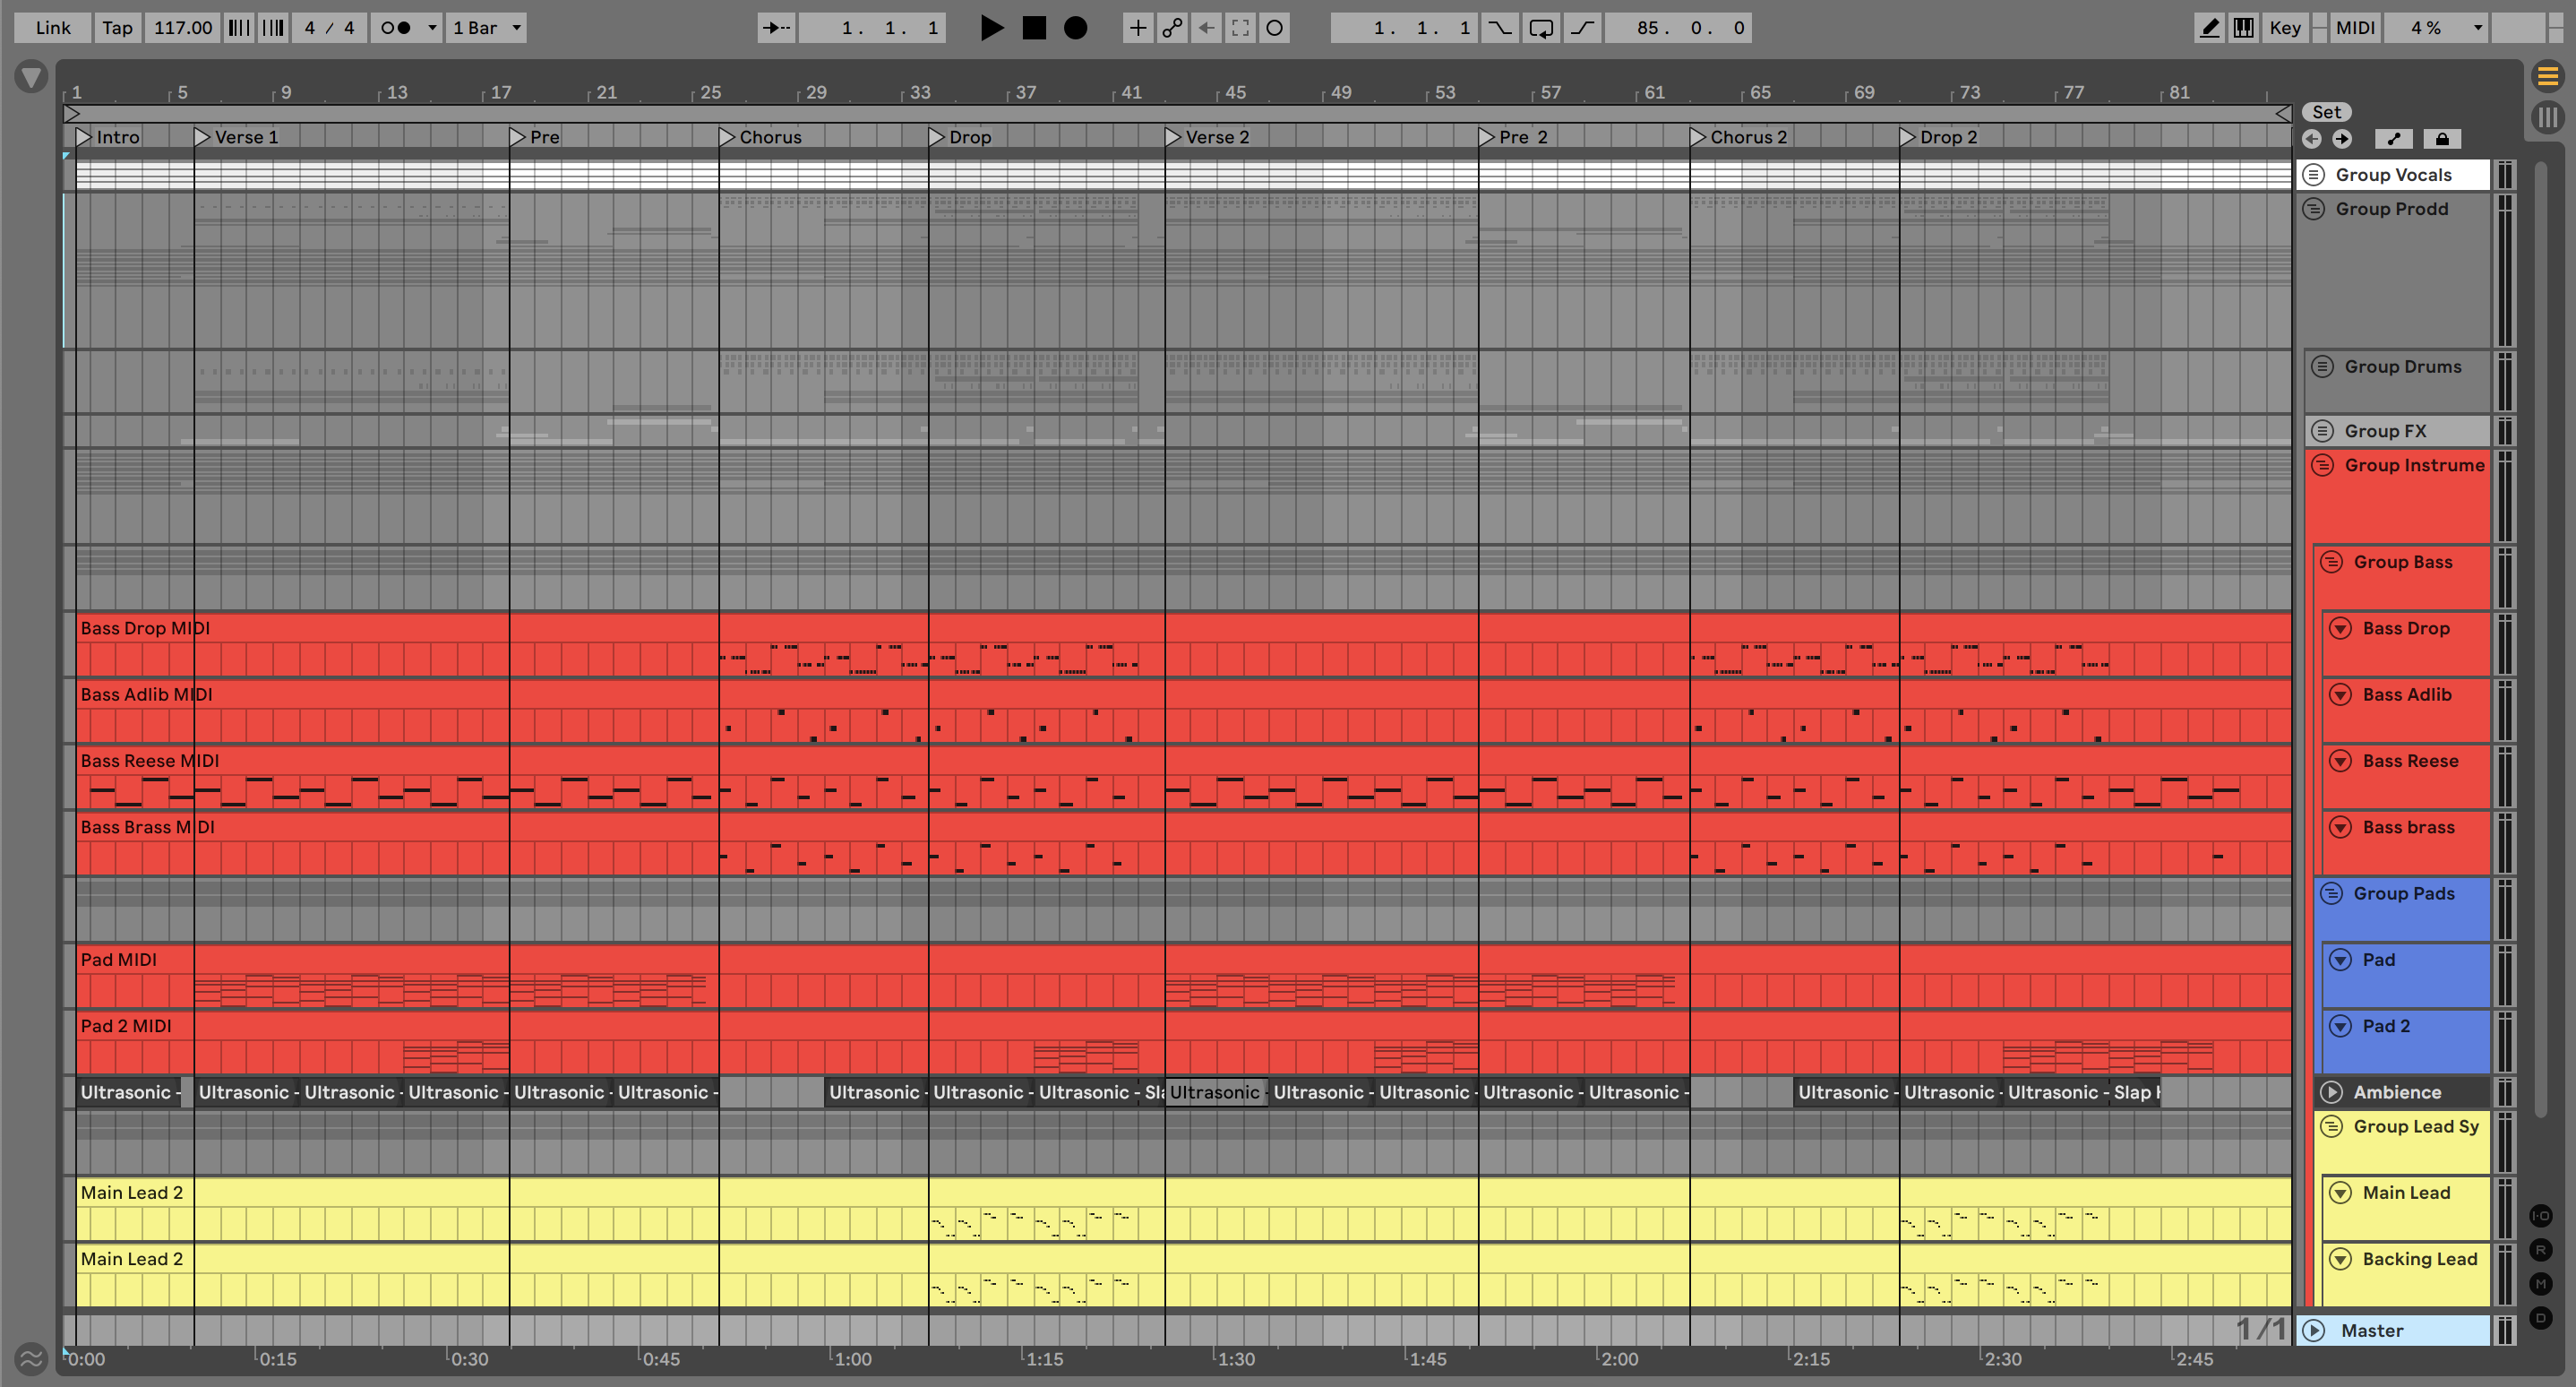
Task: Click the Stop button in transport
Action: [x=1034, y=28]
